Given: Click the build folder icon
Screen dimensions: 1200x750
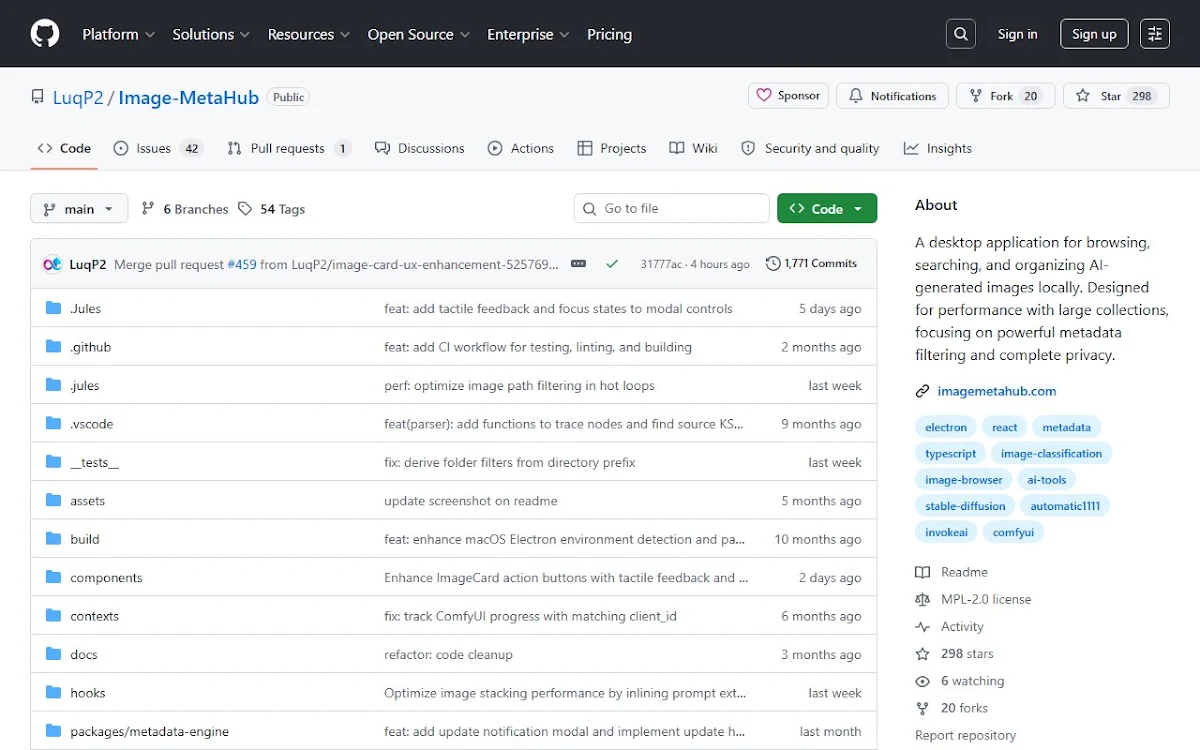Looking at the screenshot, I should click(53, 539).
